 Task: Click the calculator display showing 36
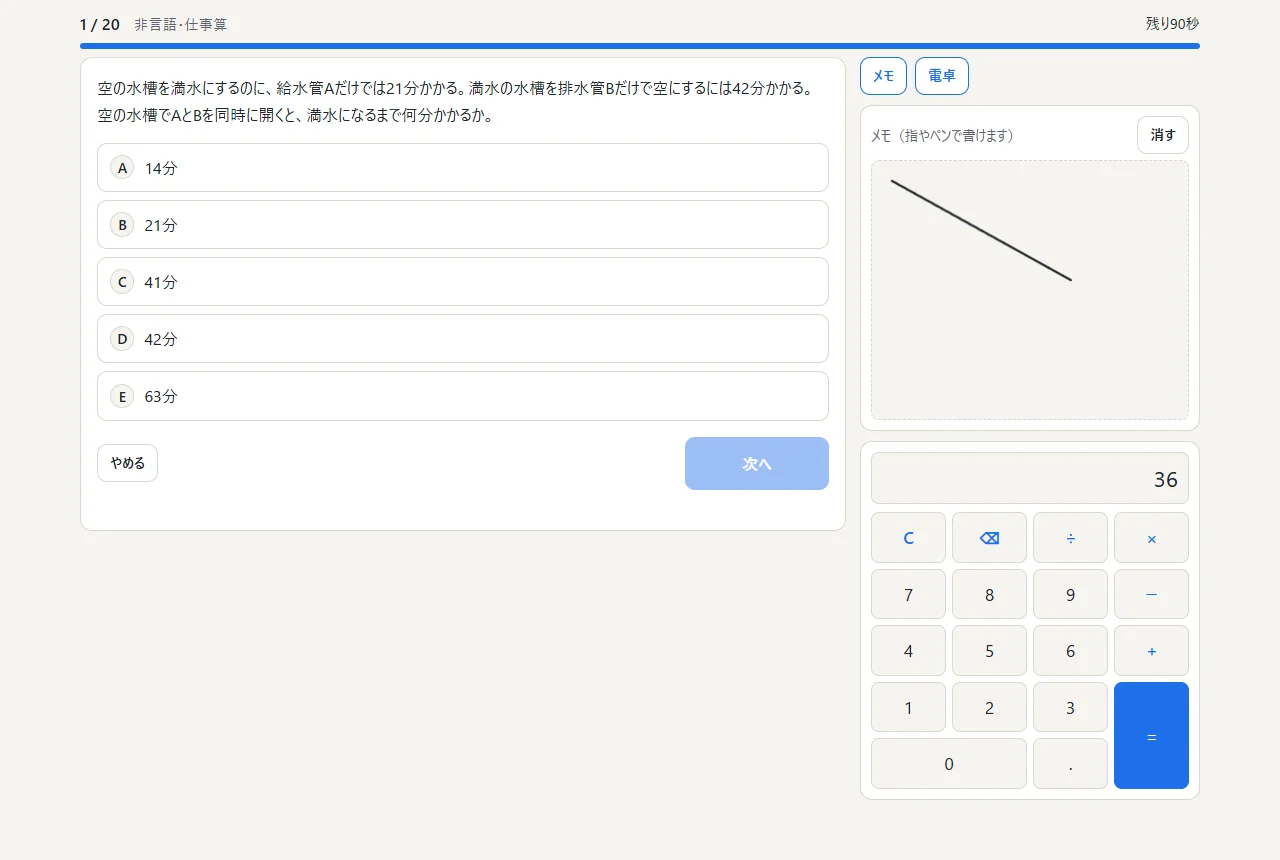click(1030, 478)
